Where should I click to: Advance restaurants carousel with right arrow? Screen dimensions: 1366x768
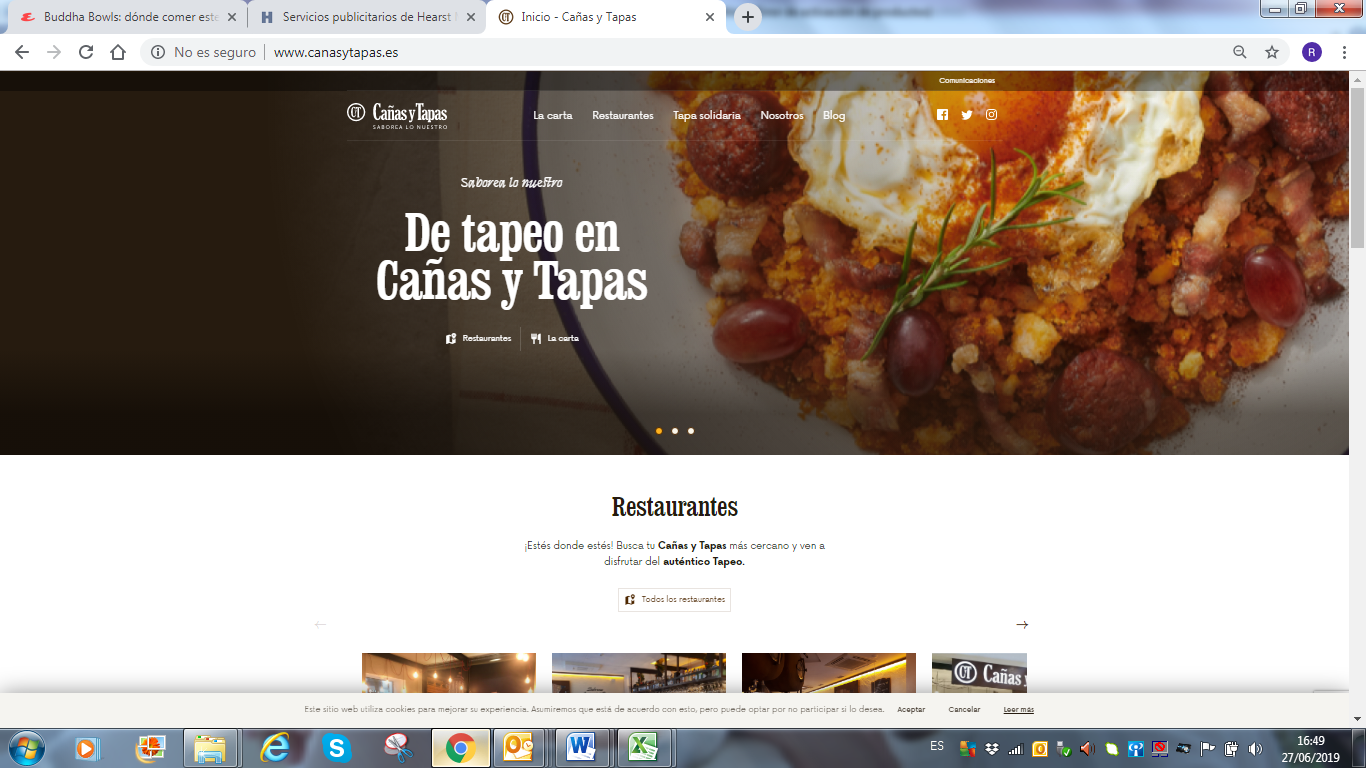pyautogui.click(x=1022, y=625)
